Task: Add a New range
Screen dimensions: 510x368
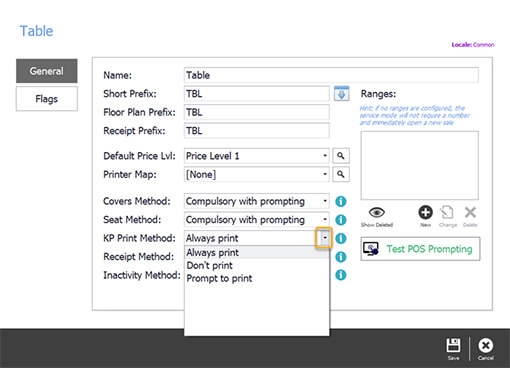Action: click(425, 212)
